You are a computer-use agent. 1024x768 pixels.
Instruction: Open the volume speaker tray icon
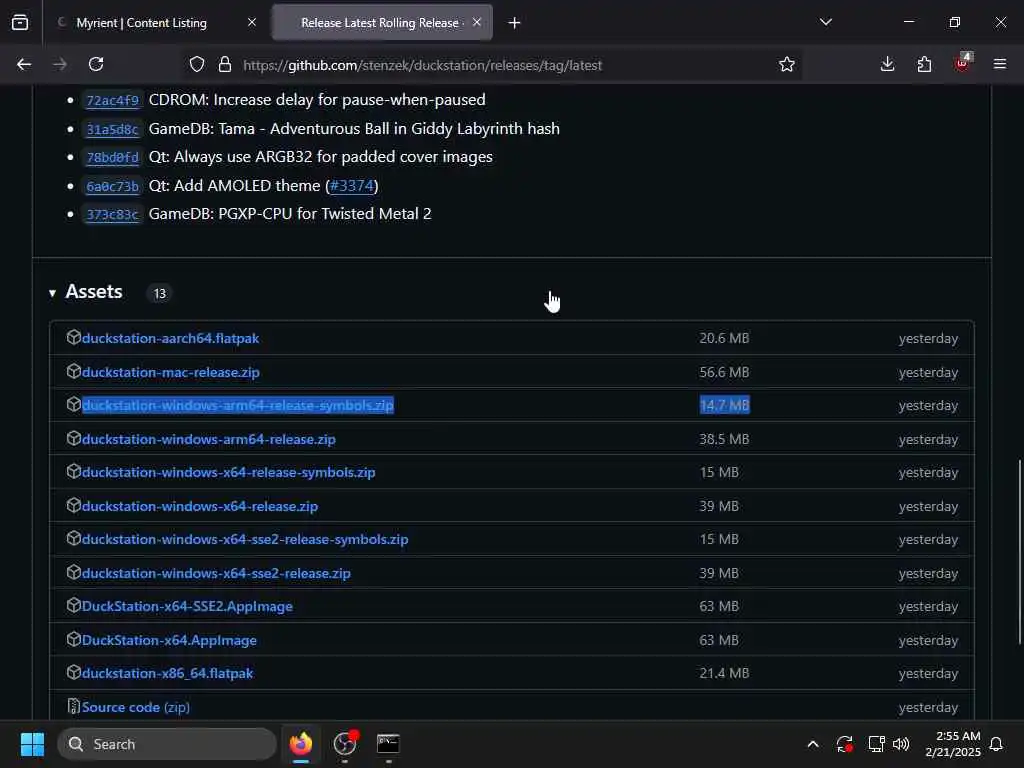point(901,744)
